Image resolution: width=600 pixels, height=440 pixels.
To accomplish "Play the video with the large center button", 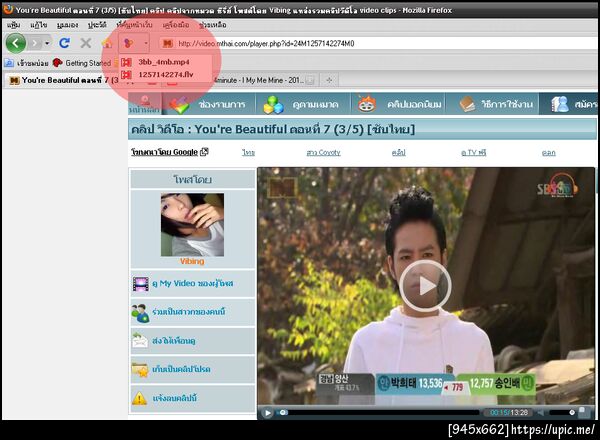I will [425, 286].
